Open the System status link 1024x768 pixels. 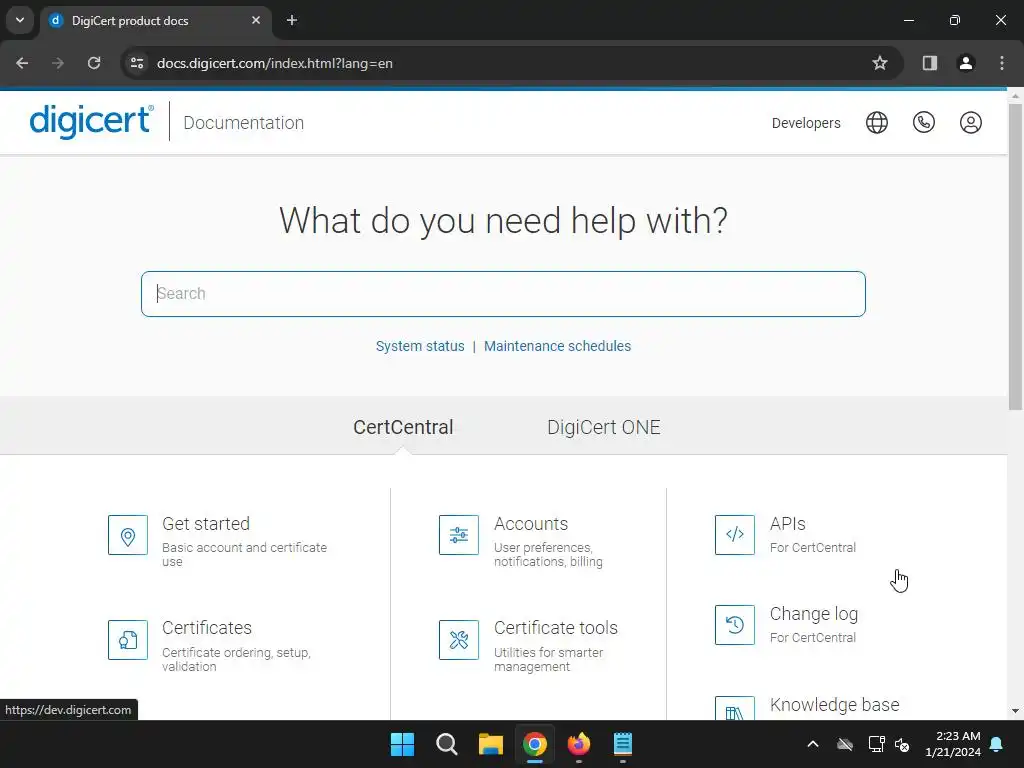pyautogui.click(x=420, y=346)
